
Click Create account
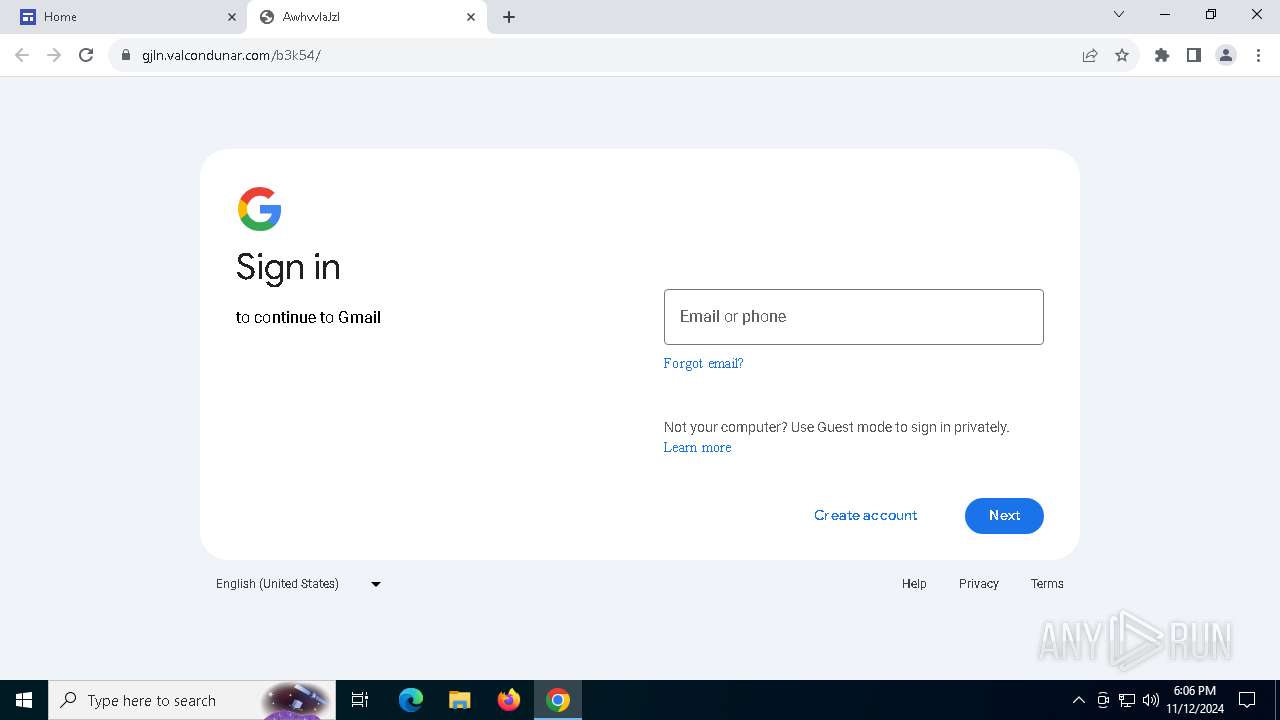865,515
